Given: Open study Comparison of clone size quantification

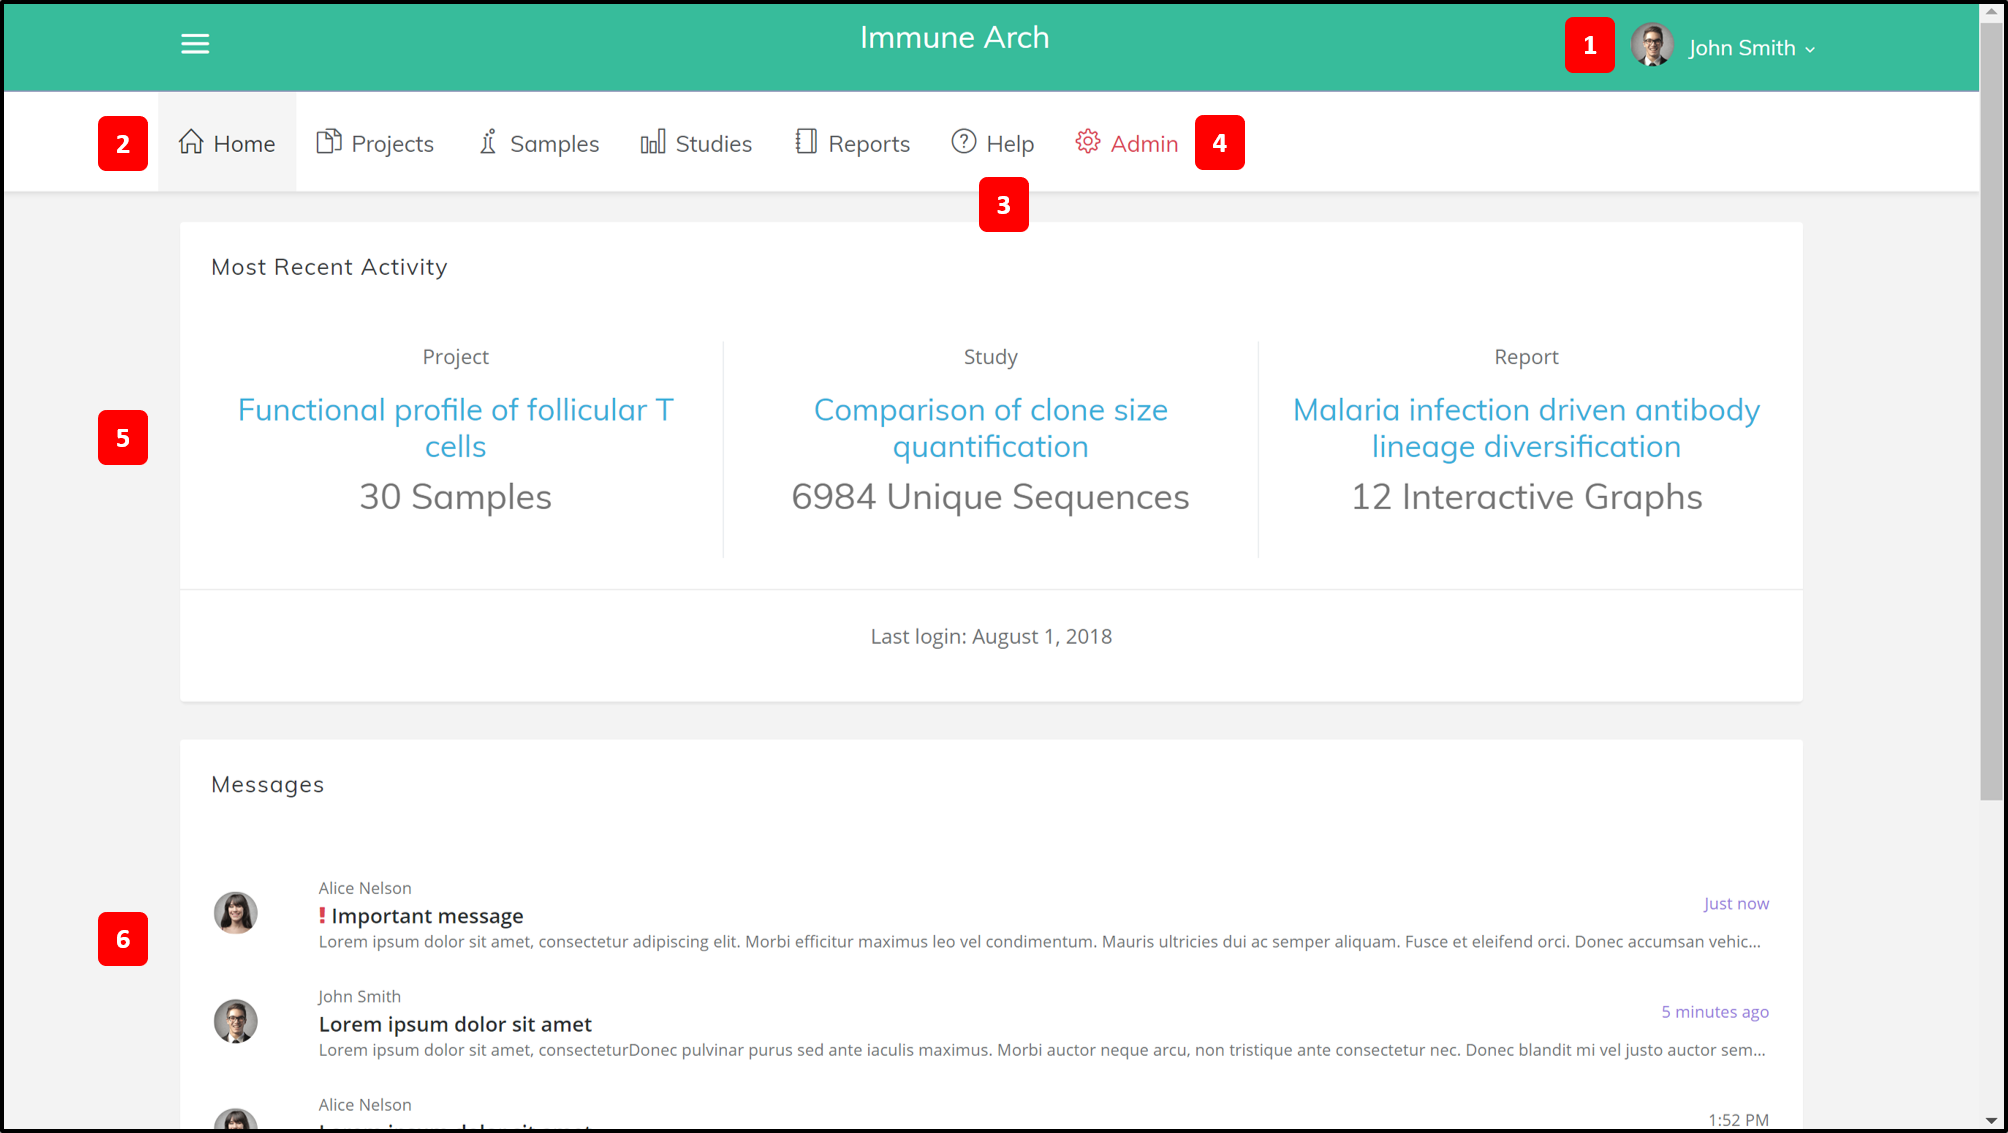Looking at the screenshot, I should (991, 428).
